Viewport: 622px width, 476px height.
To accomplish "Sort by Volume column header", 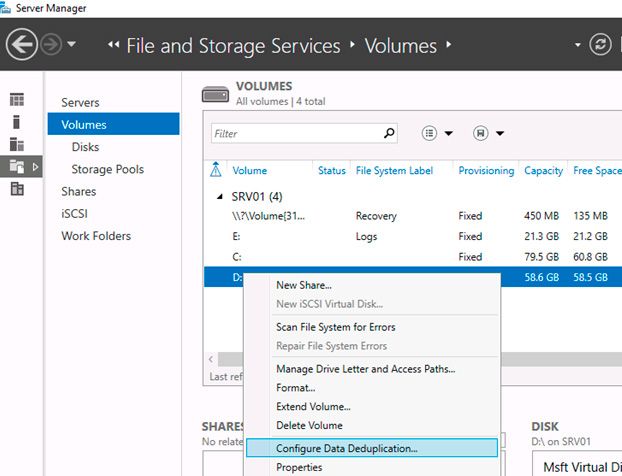I will (x=250, y=171).
